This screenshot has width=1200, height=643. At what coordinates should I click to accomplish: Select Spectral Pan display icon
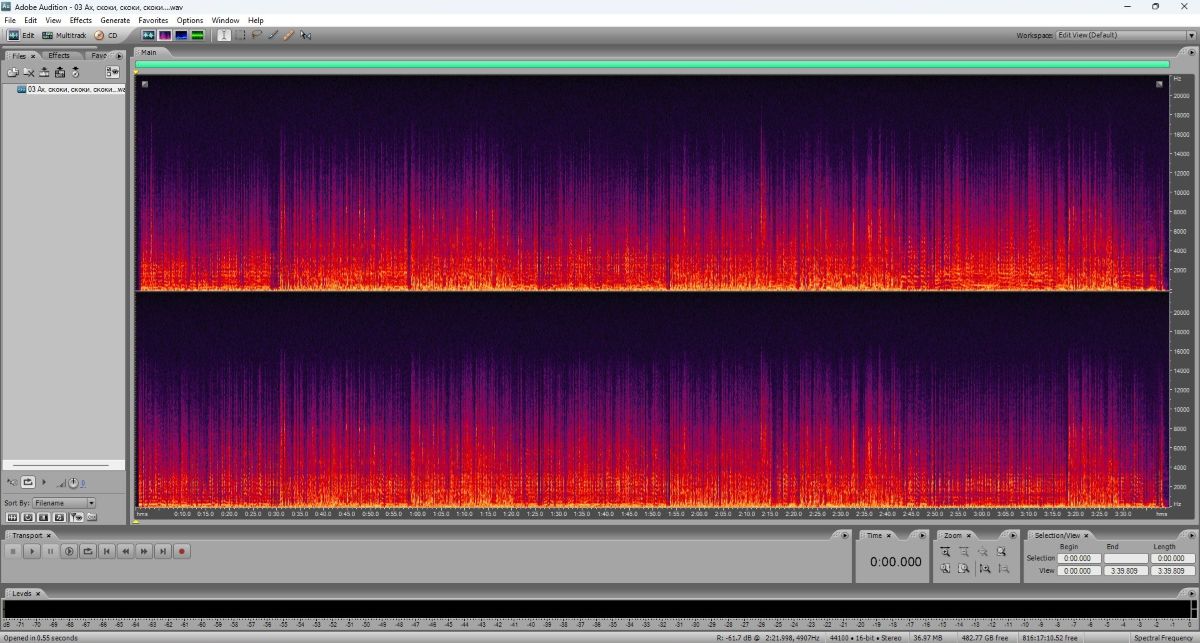(181, 35)
